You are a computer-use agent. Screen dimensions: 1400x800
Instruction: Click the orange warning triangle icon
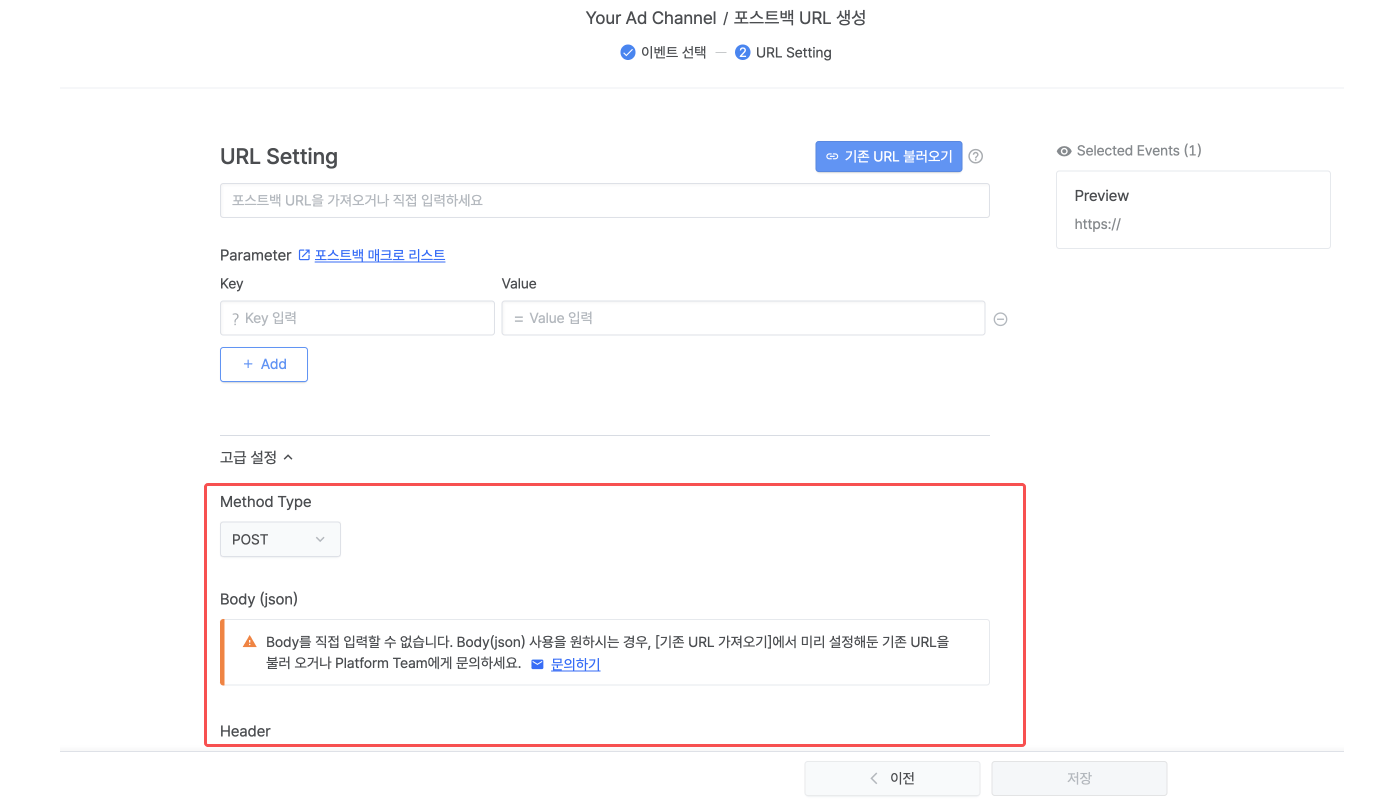tap(250, 642)
